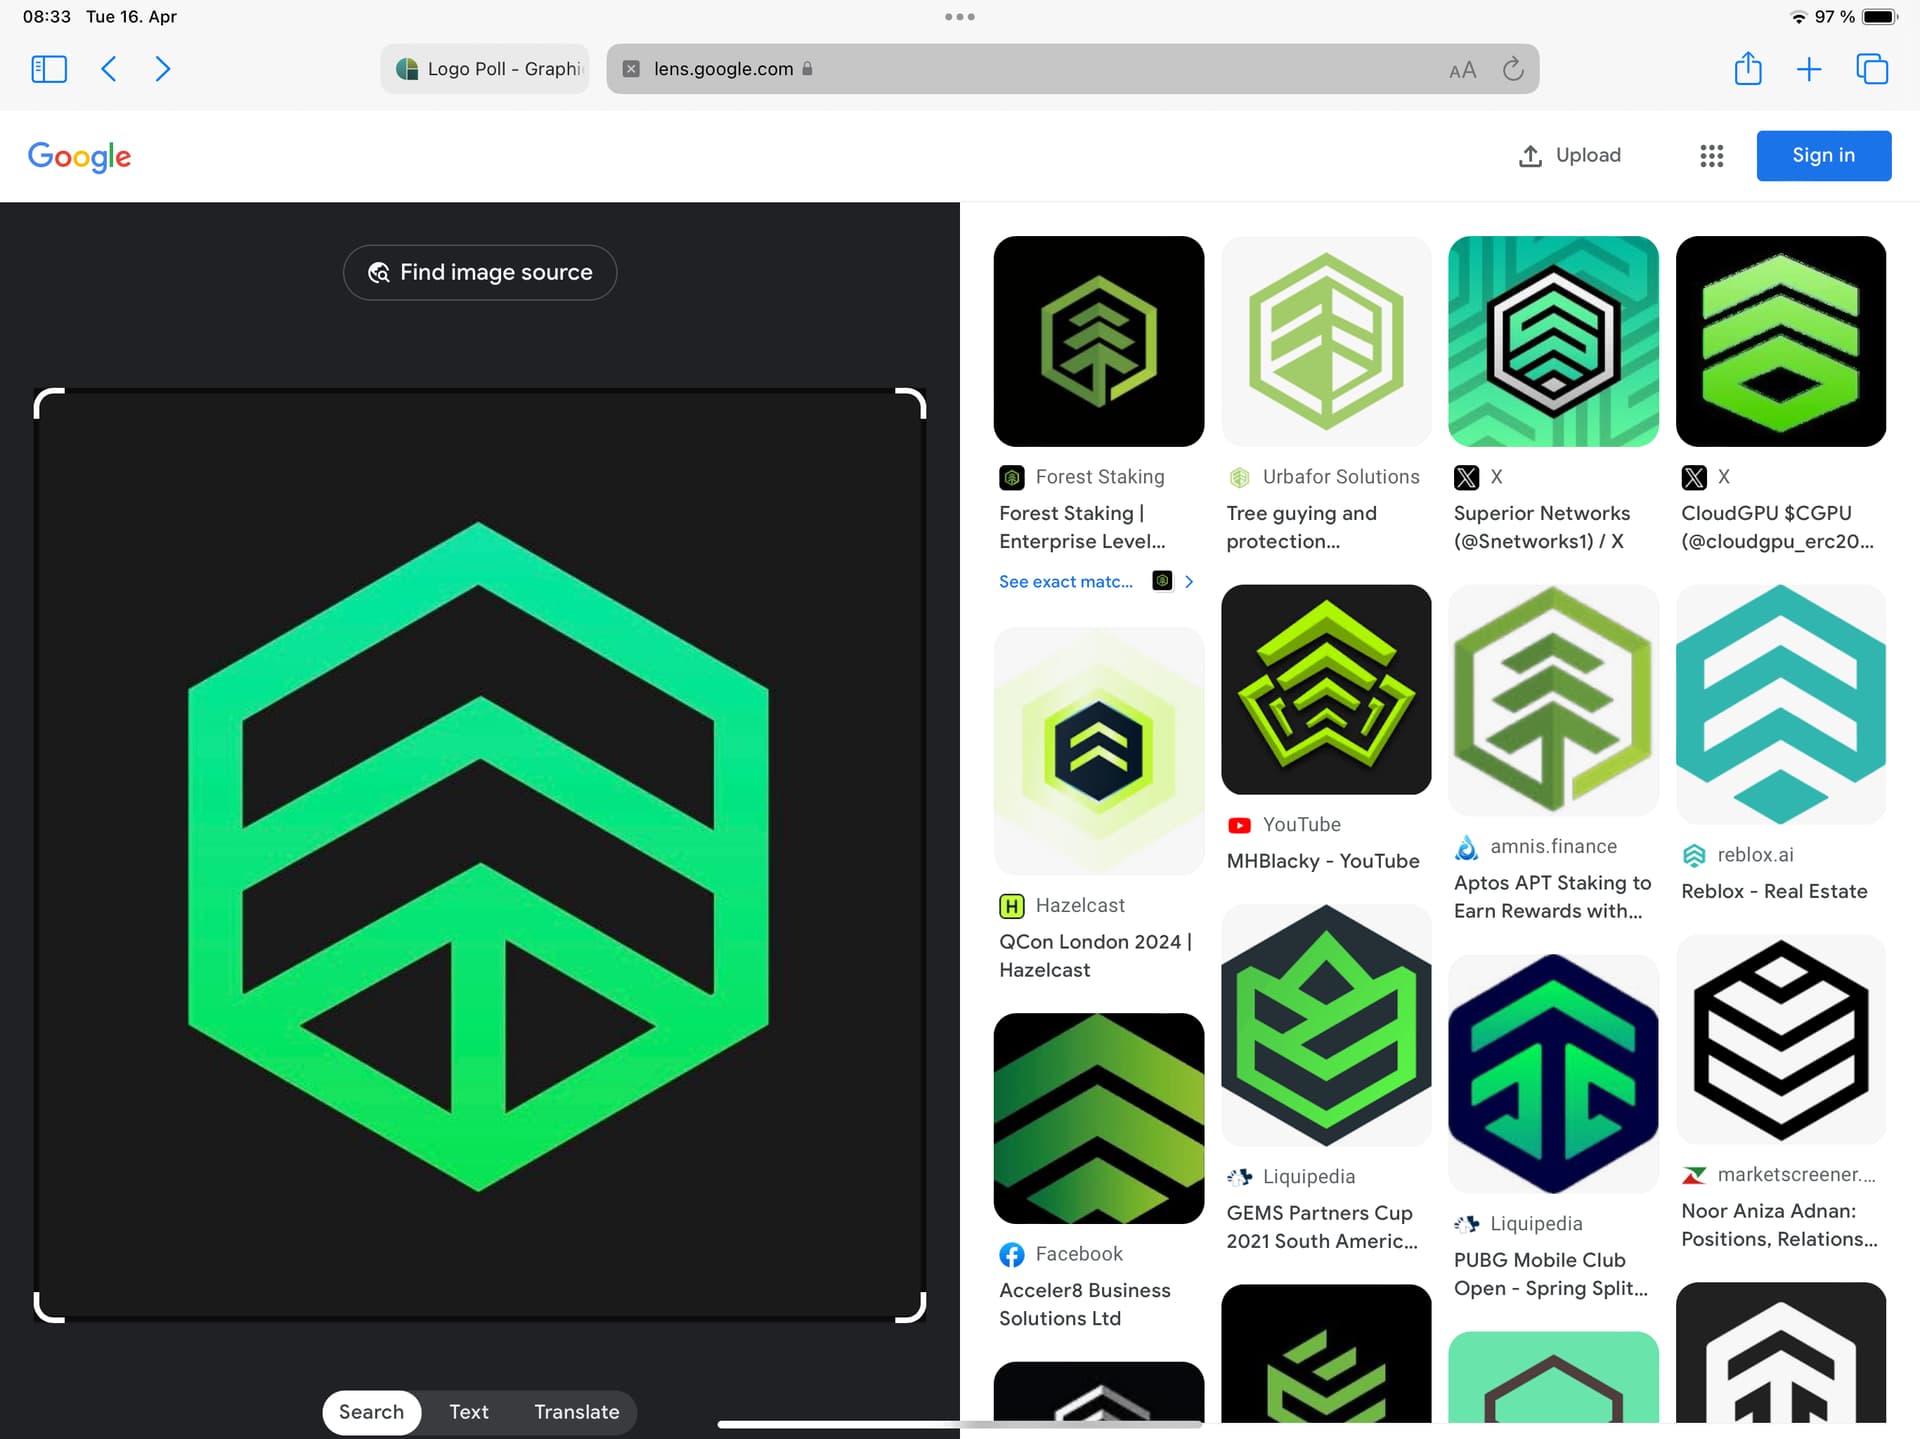Click the reblox.ai source favicon
1920x1439 pixels.
pos(1693,855)
